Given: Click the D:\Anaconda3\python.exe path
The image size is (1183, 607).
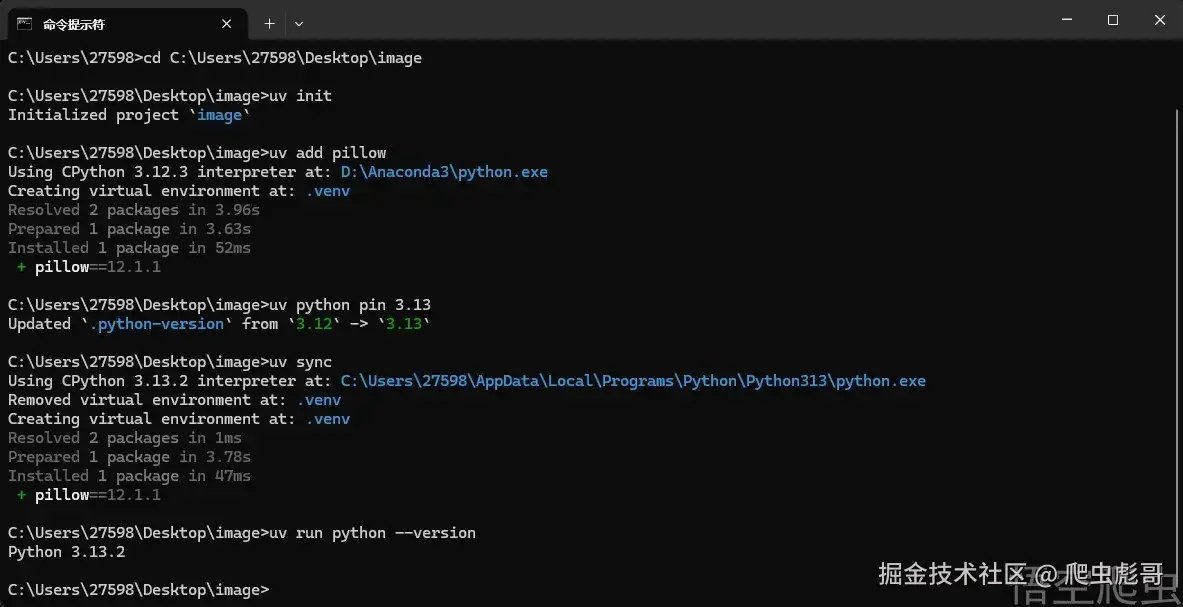Looking at the screenshot, I should click(444, 172).
